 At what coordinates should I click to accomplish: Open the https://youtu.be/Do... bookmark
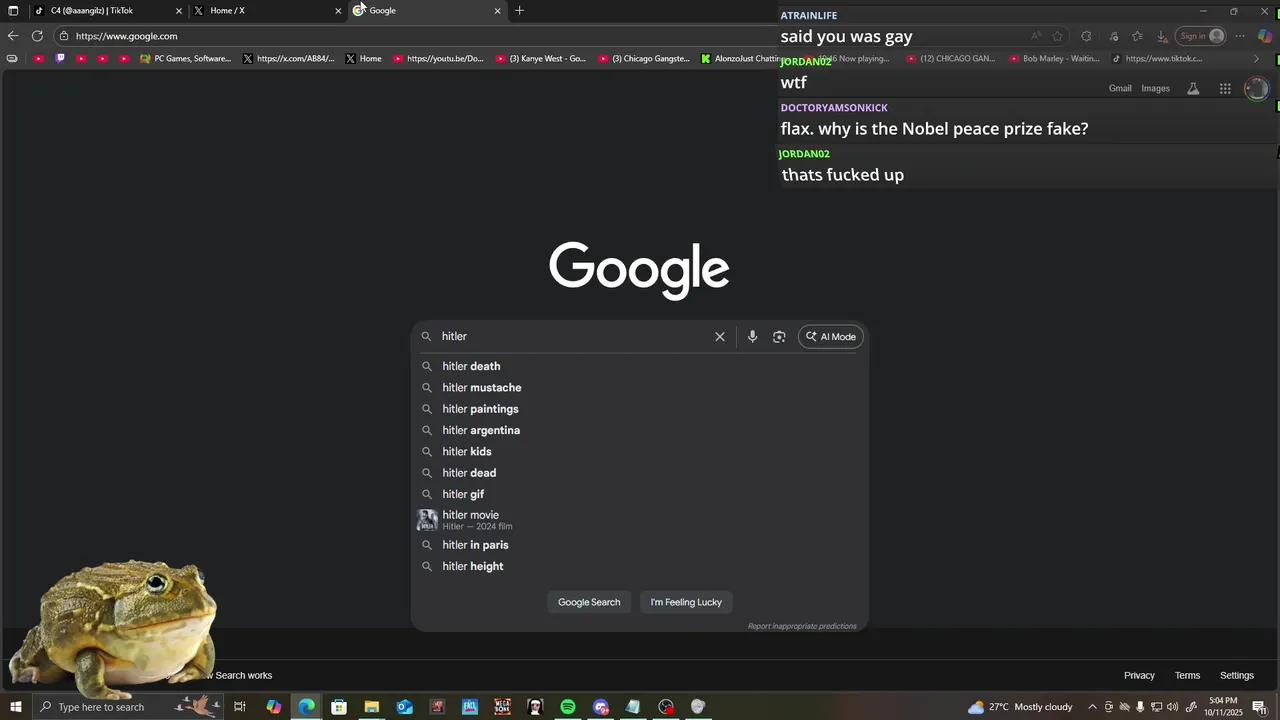439,58
